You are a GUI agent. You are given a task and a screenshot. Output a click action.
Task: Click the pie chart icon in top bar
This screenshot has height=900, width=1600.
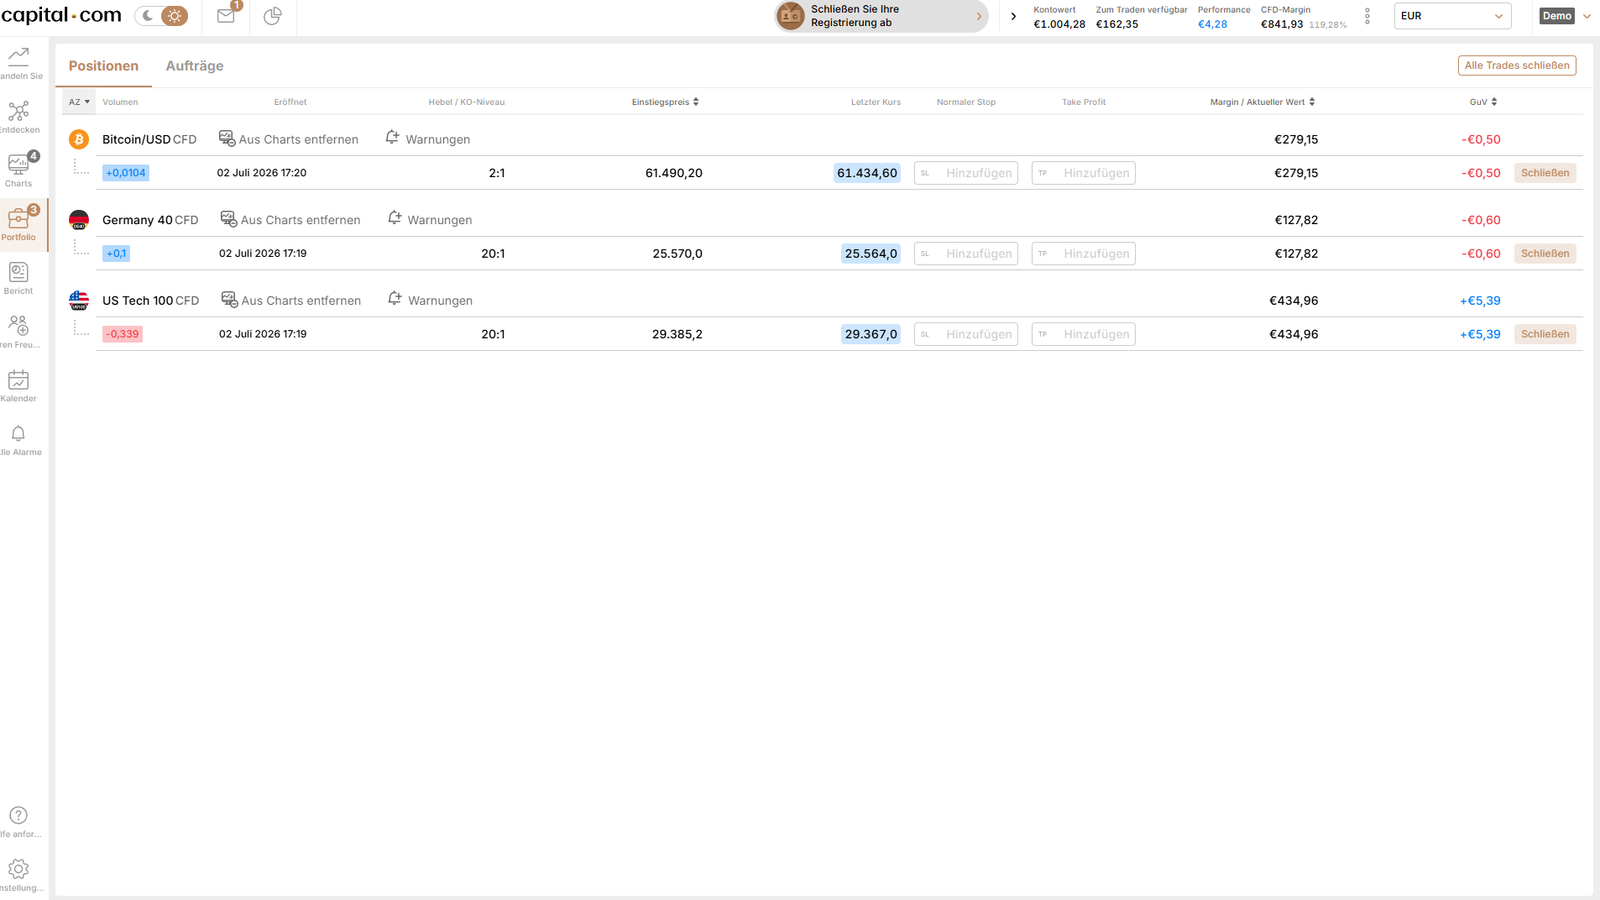click(x=272, y=16)
